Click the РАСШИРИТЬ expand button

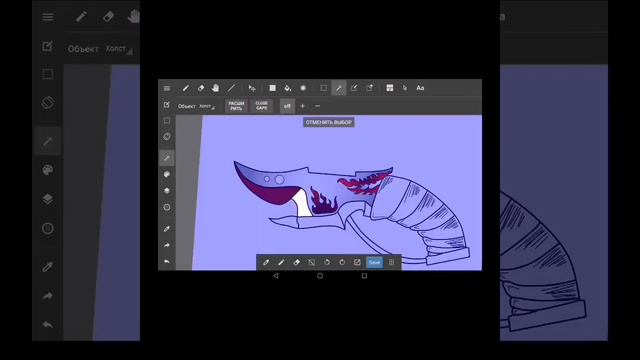click(236, 106)
